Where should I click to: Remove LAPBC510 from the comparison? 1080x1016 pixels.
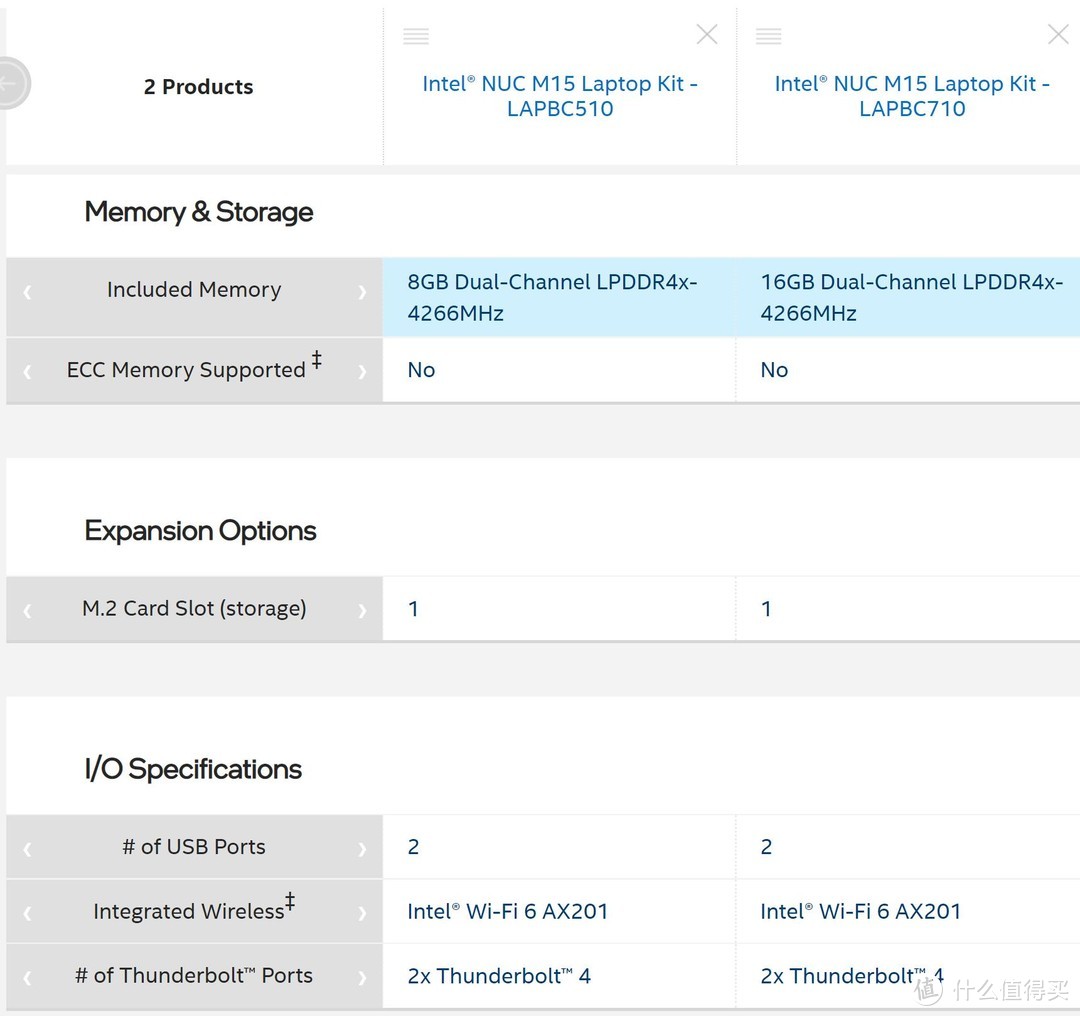[707, 33]
